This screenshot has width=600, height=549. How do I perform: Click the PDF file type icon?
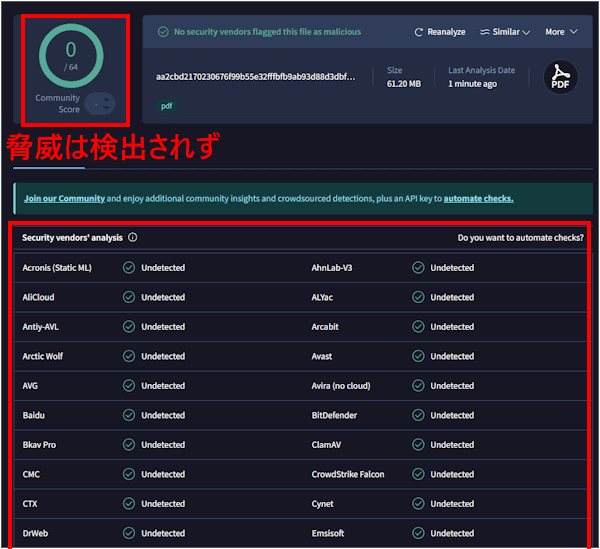(561, 77)
